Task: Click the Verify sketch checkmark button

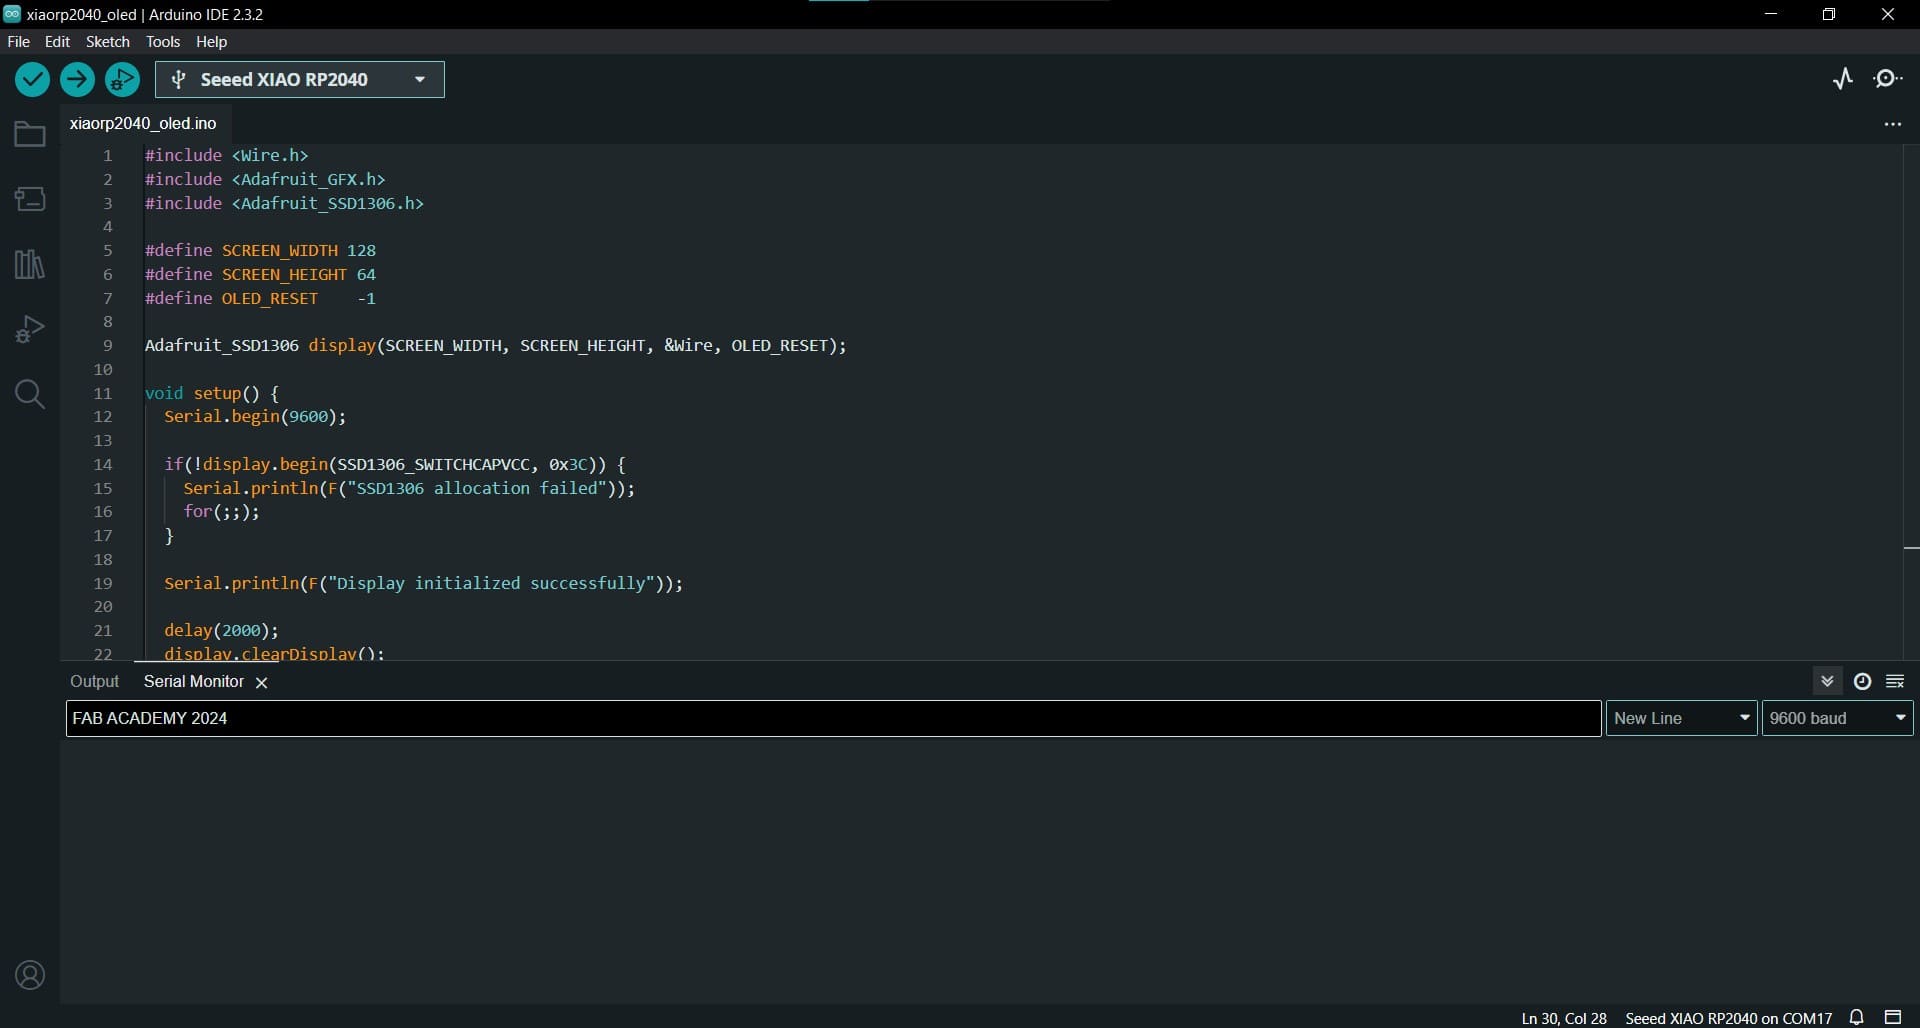Action: coord(32,79)
